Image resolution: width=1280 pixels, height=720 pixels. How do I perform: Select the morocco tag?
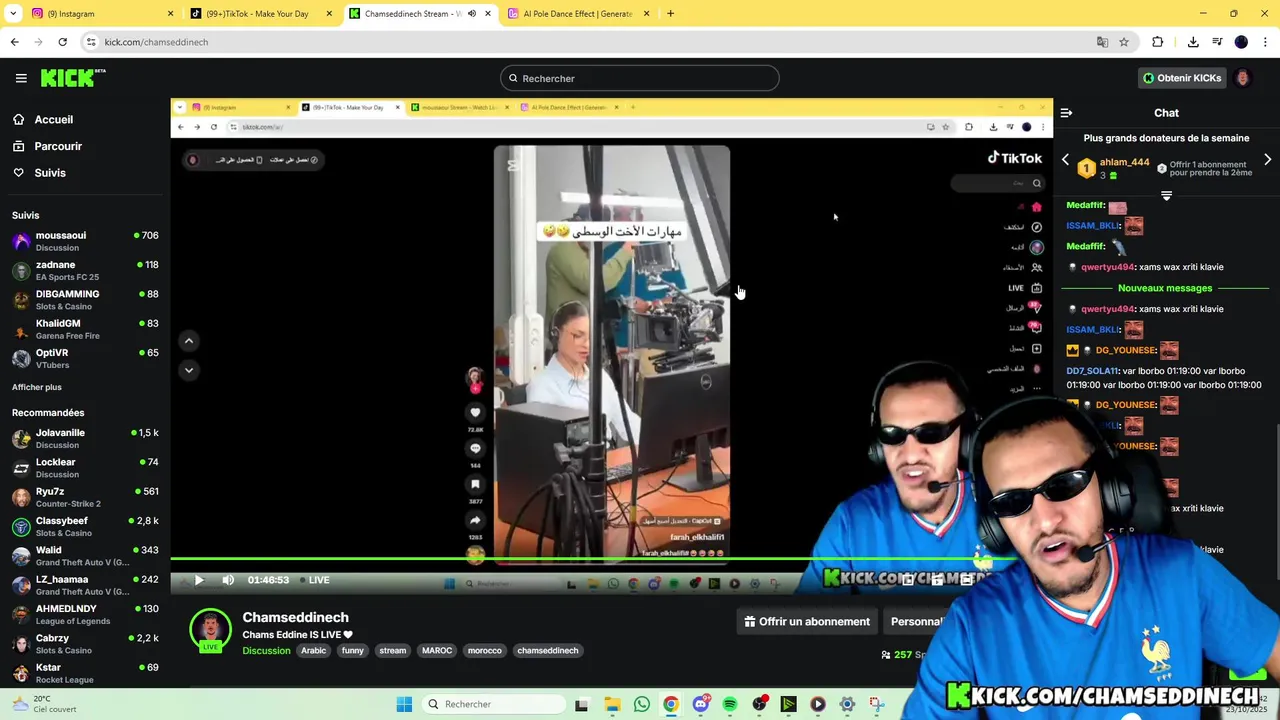[x=485, y=651]
